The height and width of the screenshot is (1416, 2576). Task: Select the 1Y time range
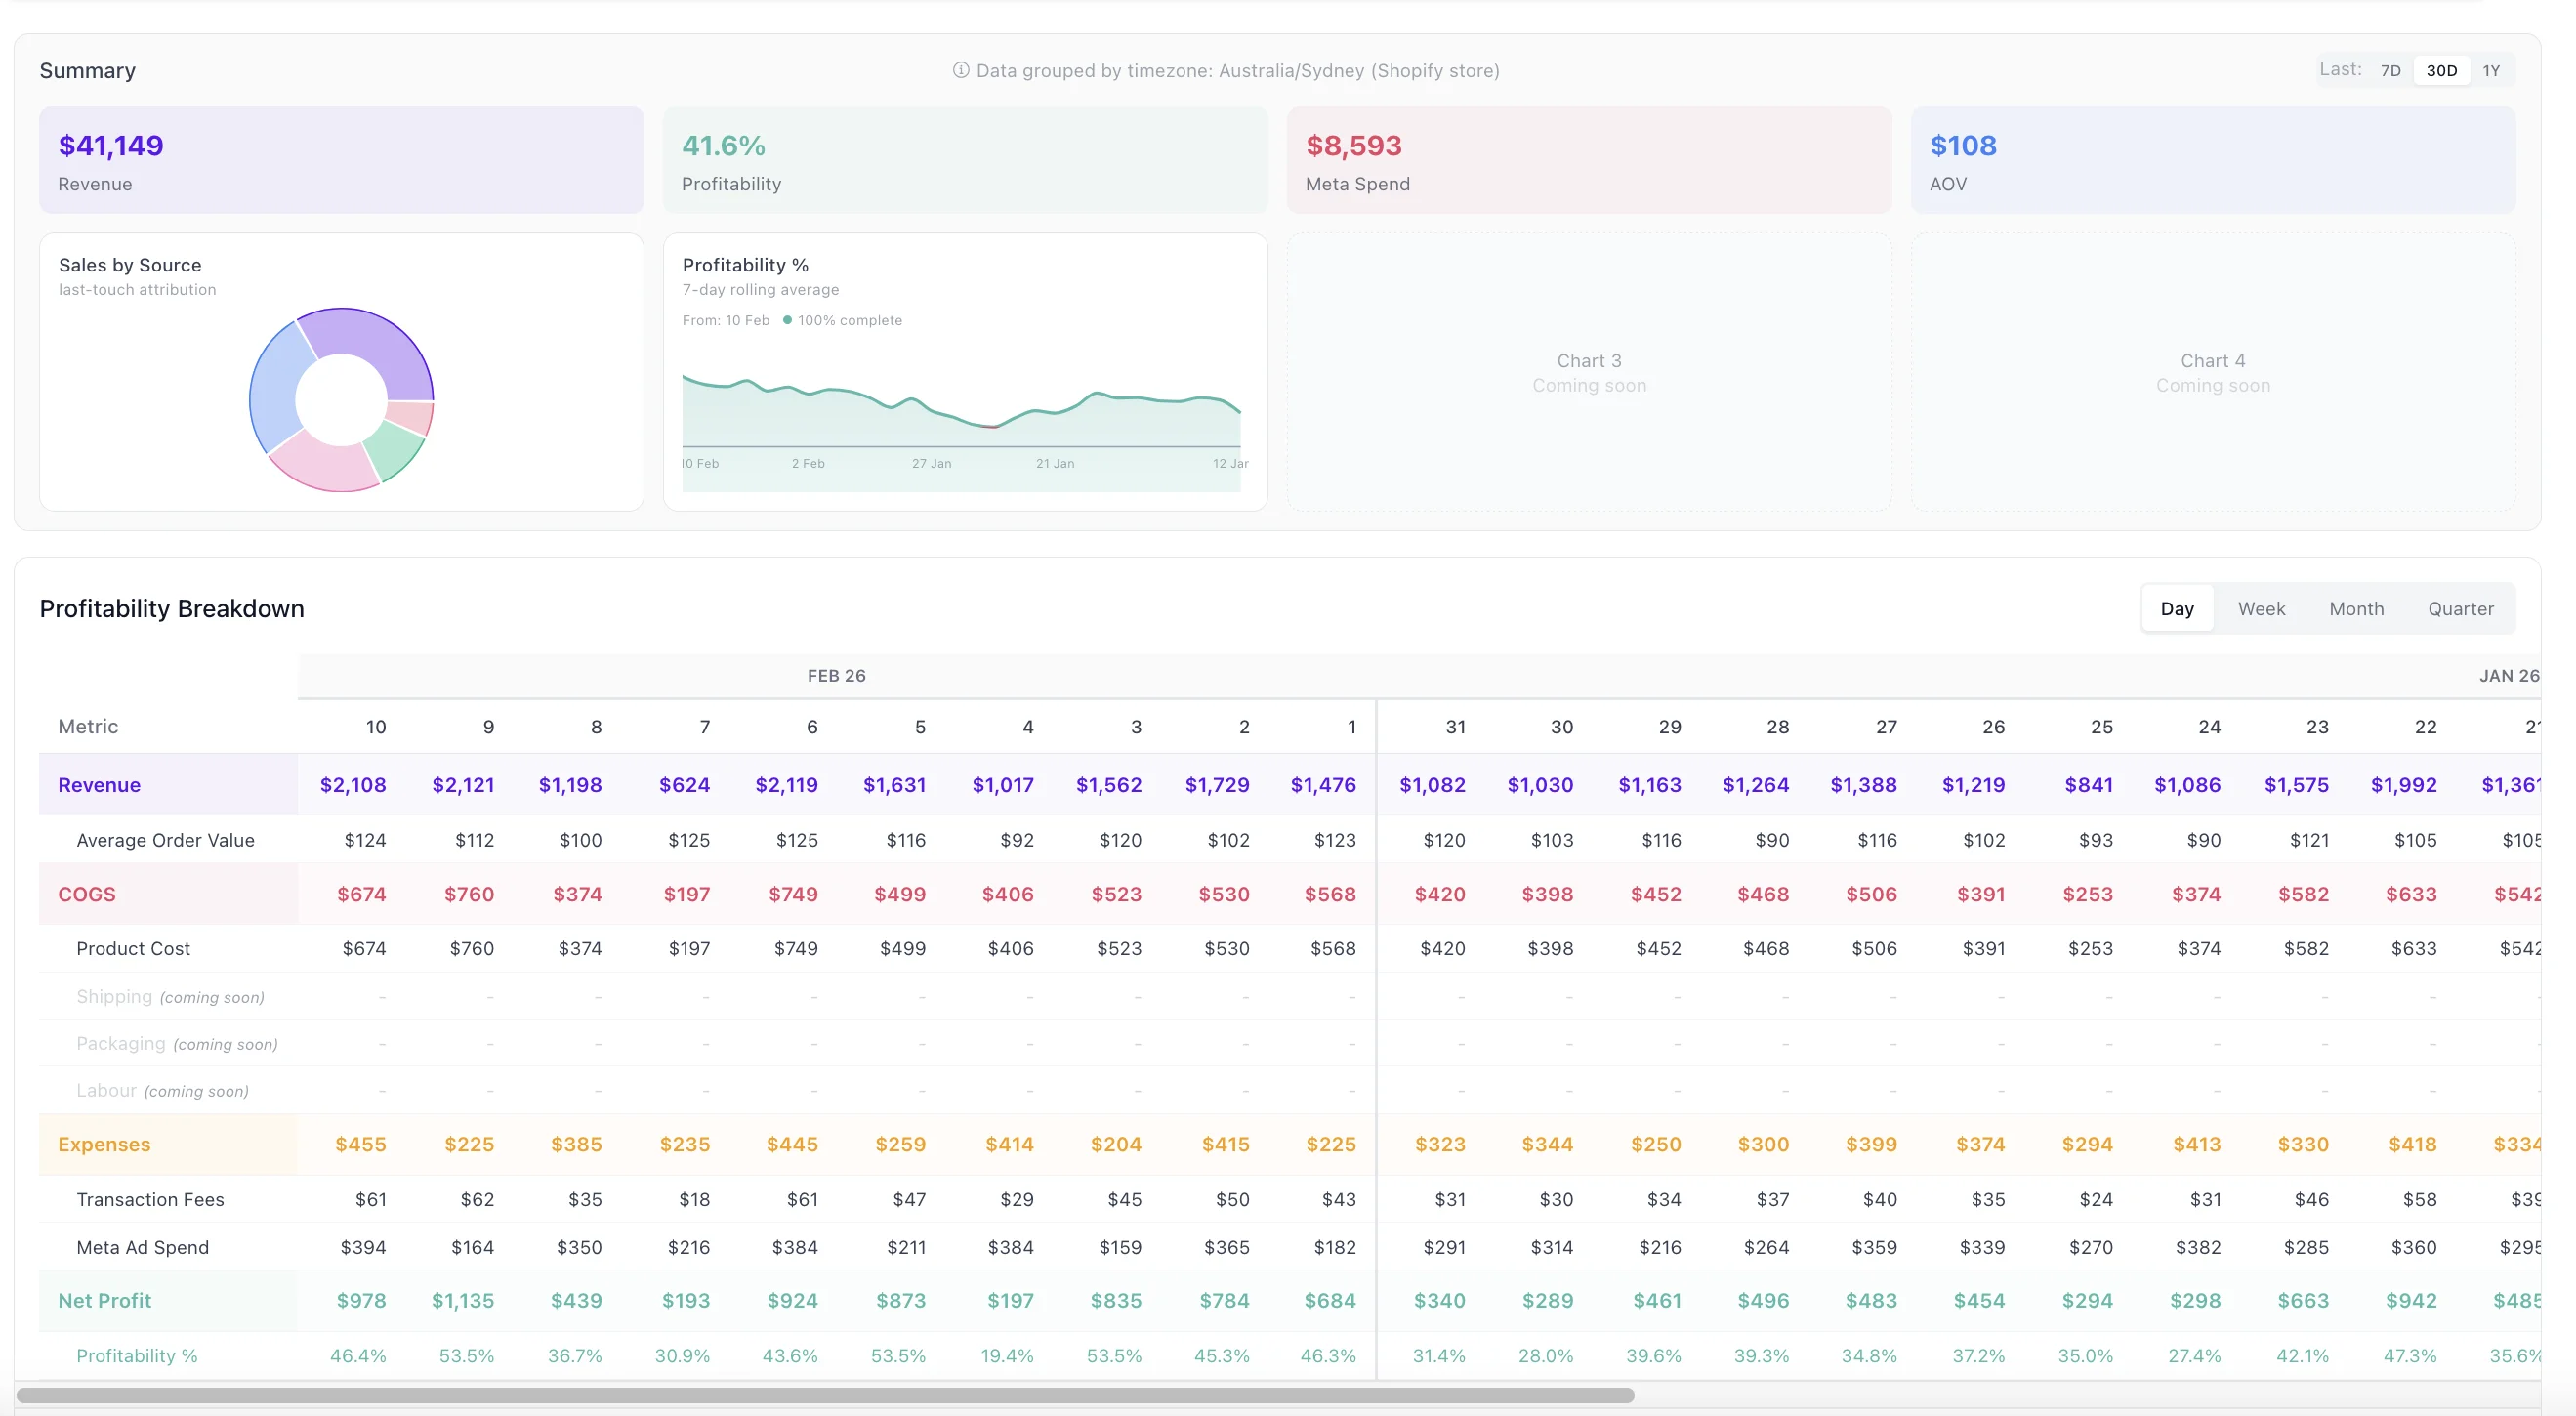click(x=2491, y=70)
